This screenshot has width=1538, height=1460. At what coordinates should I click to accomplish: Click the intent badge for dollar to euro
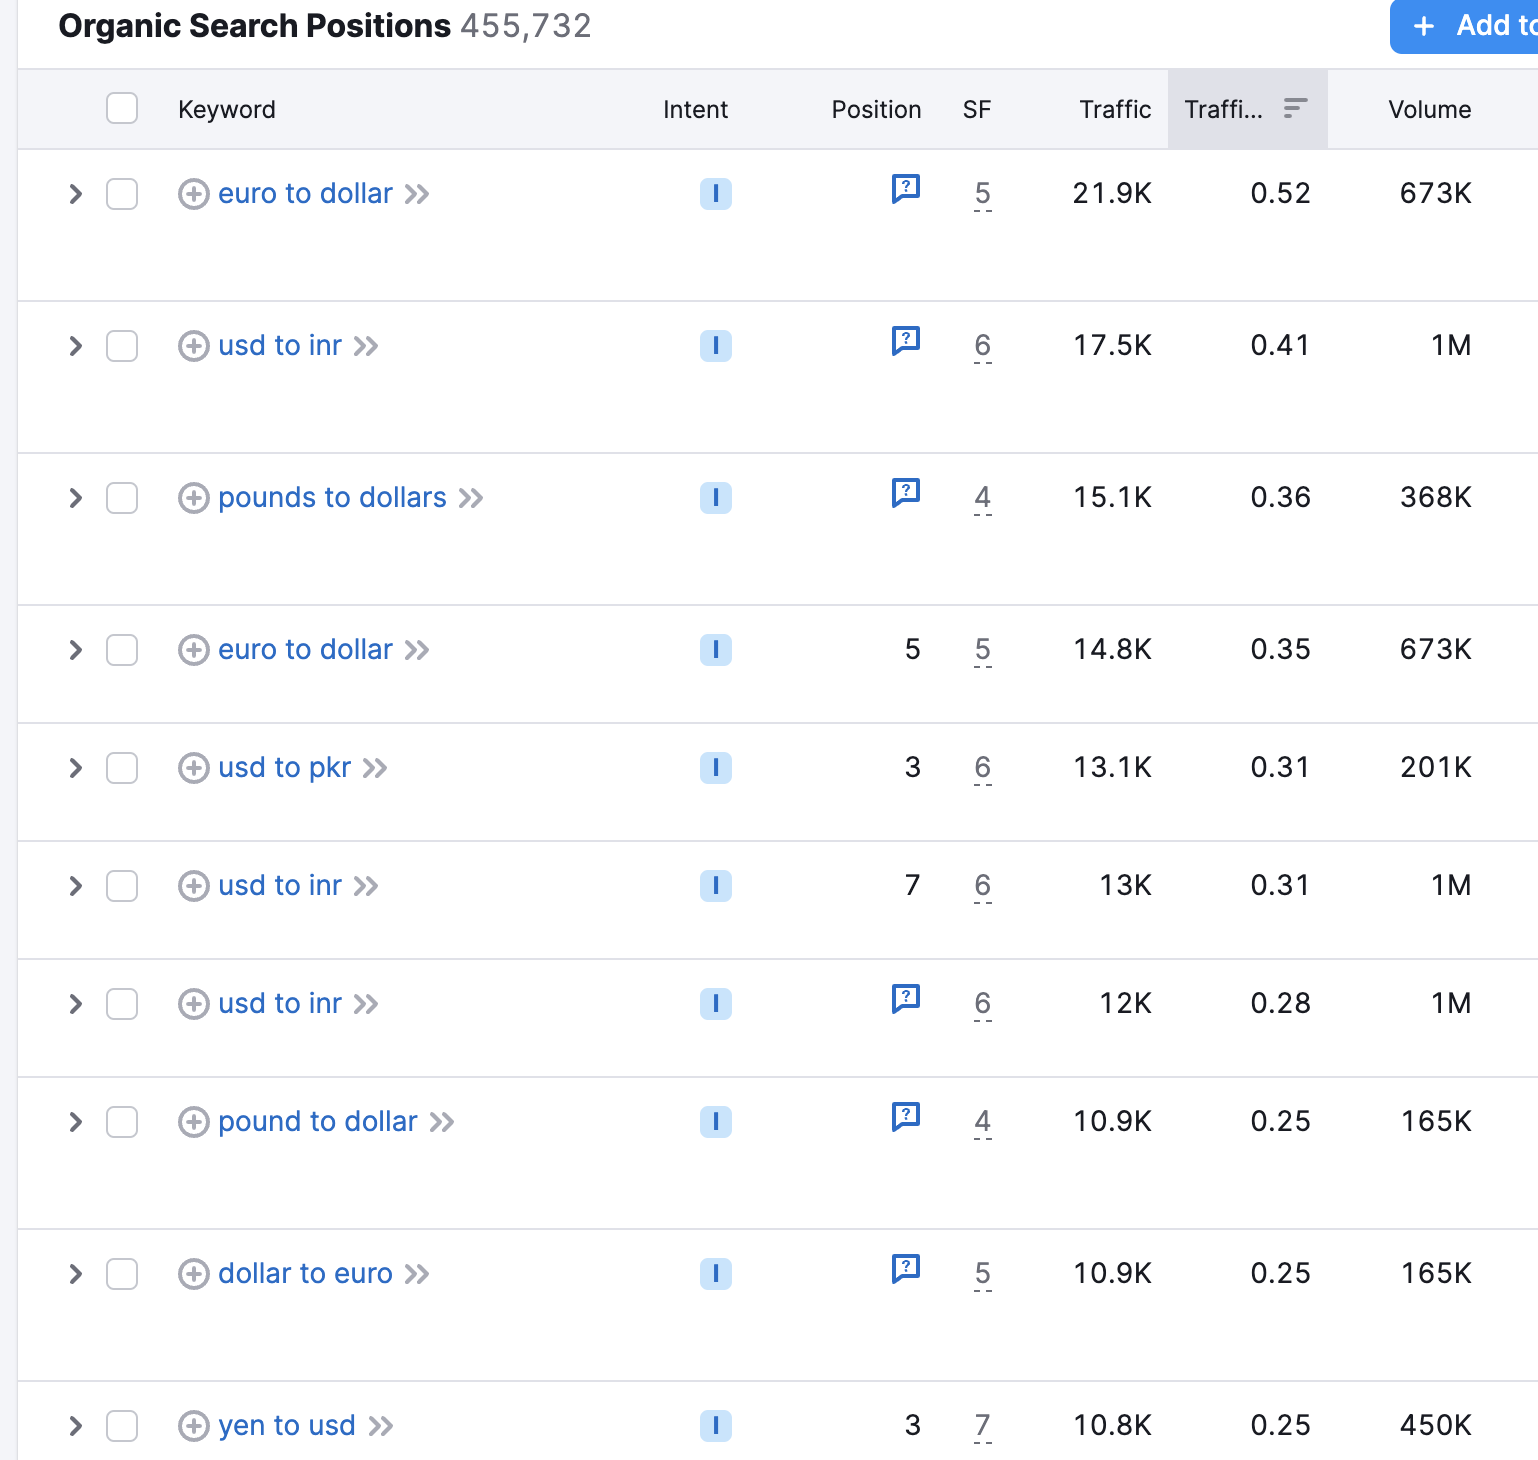[x=715, y=1274]
